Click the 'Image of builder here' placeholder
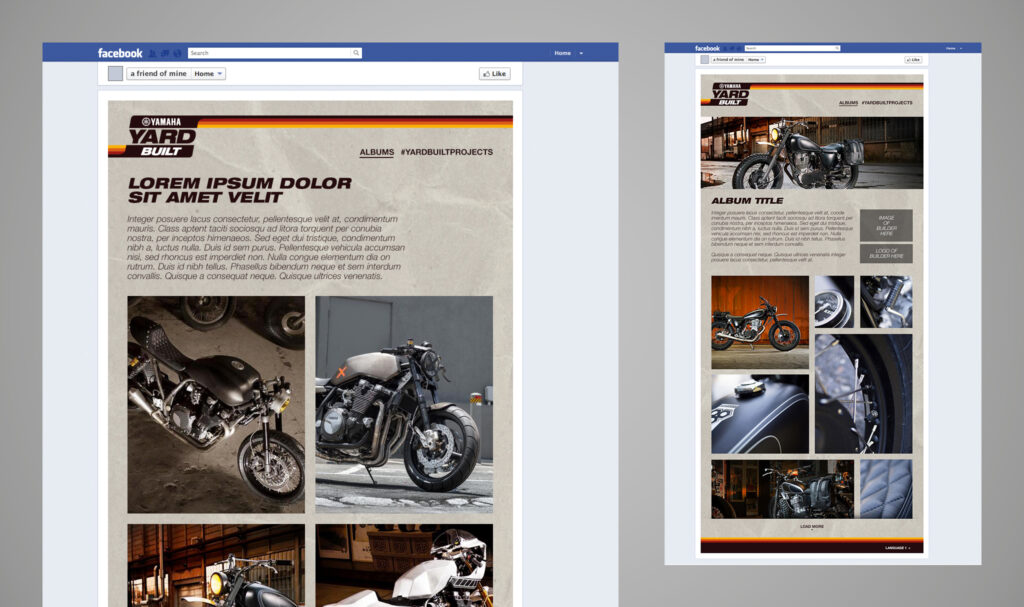Viewport: 1024px width, 607px height. click(x=886, y=225)
